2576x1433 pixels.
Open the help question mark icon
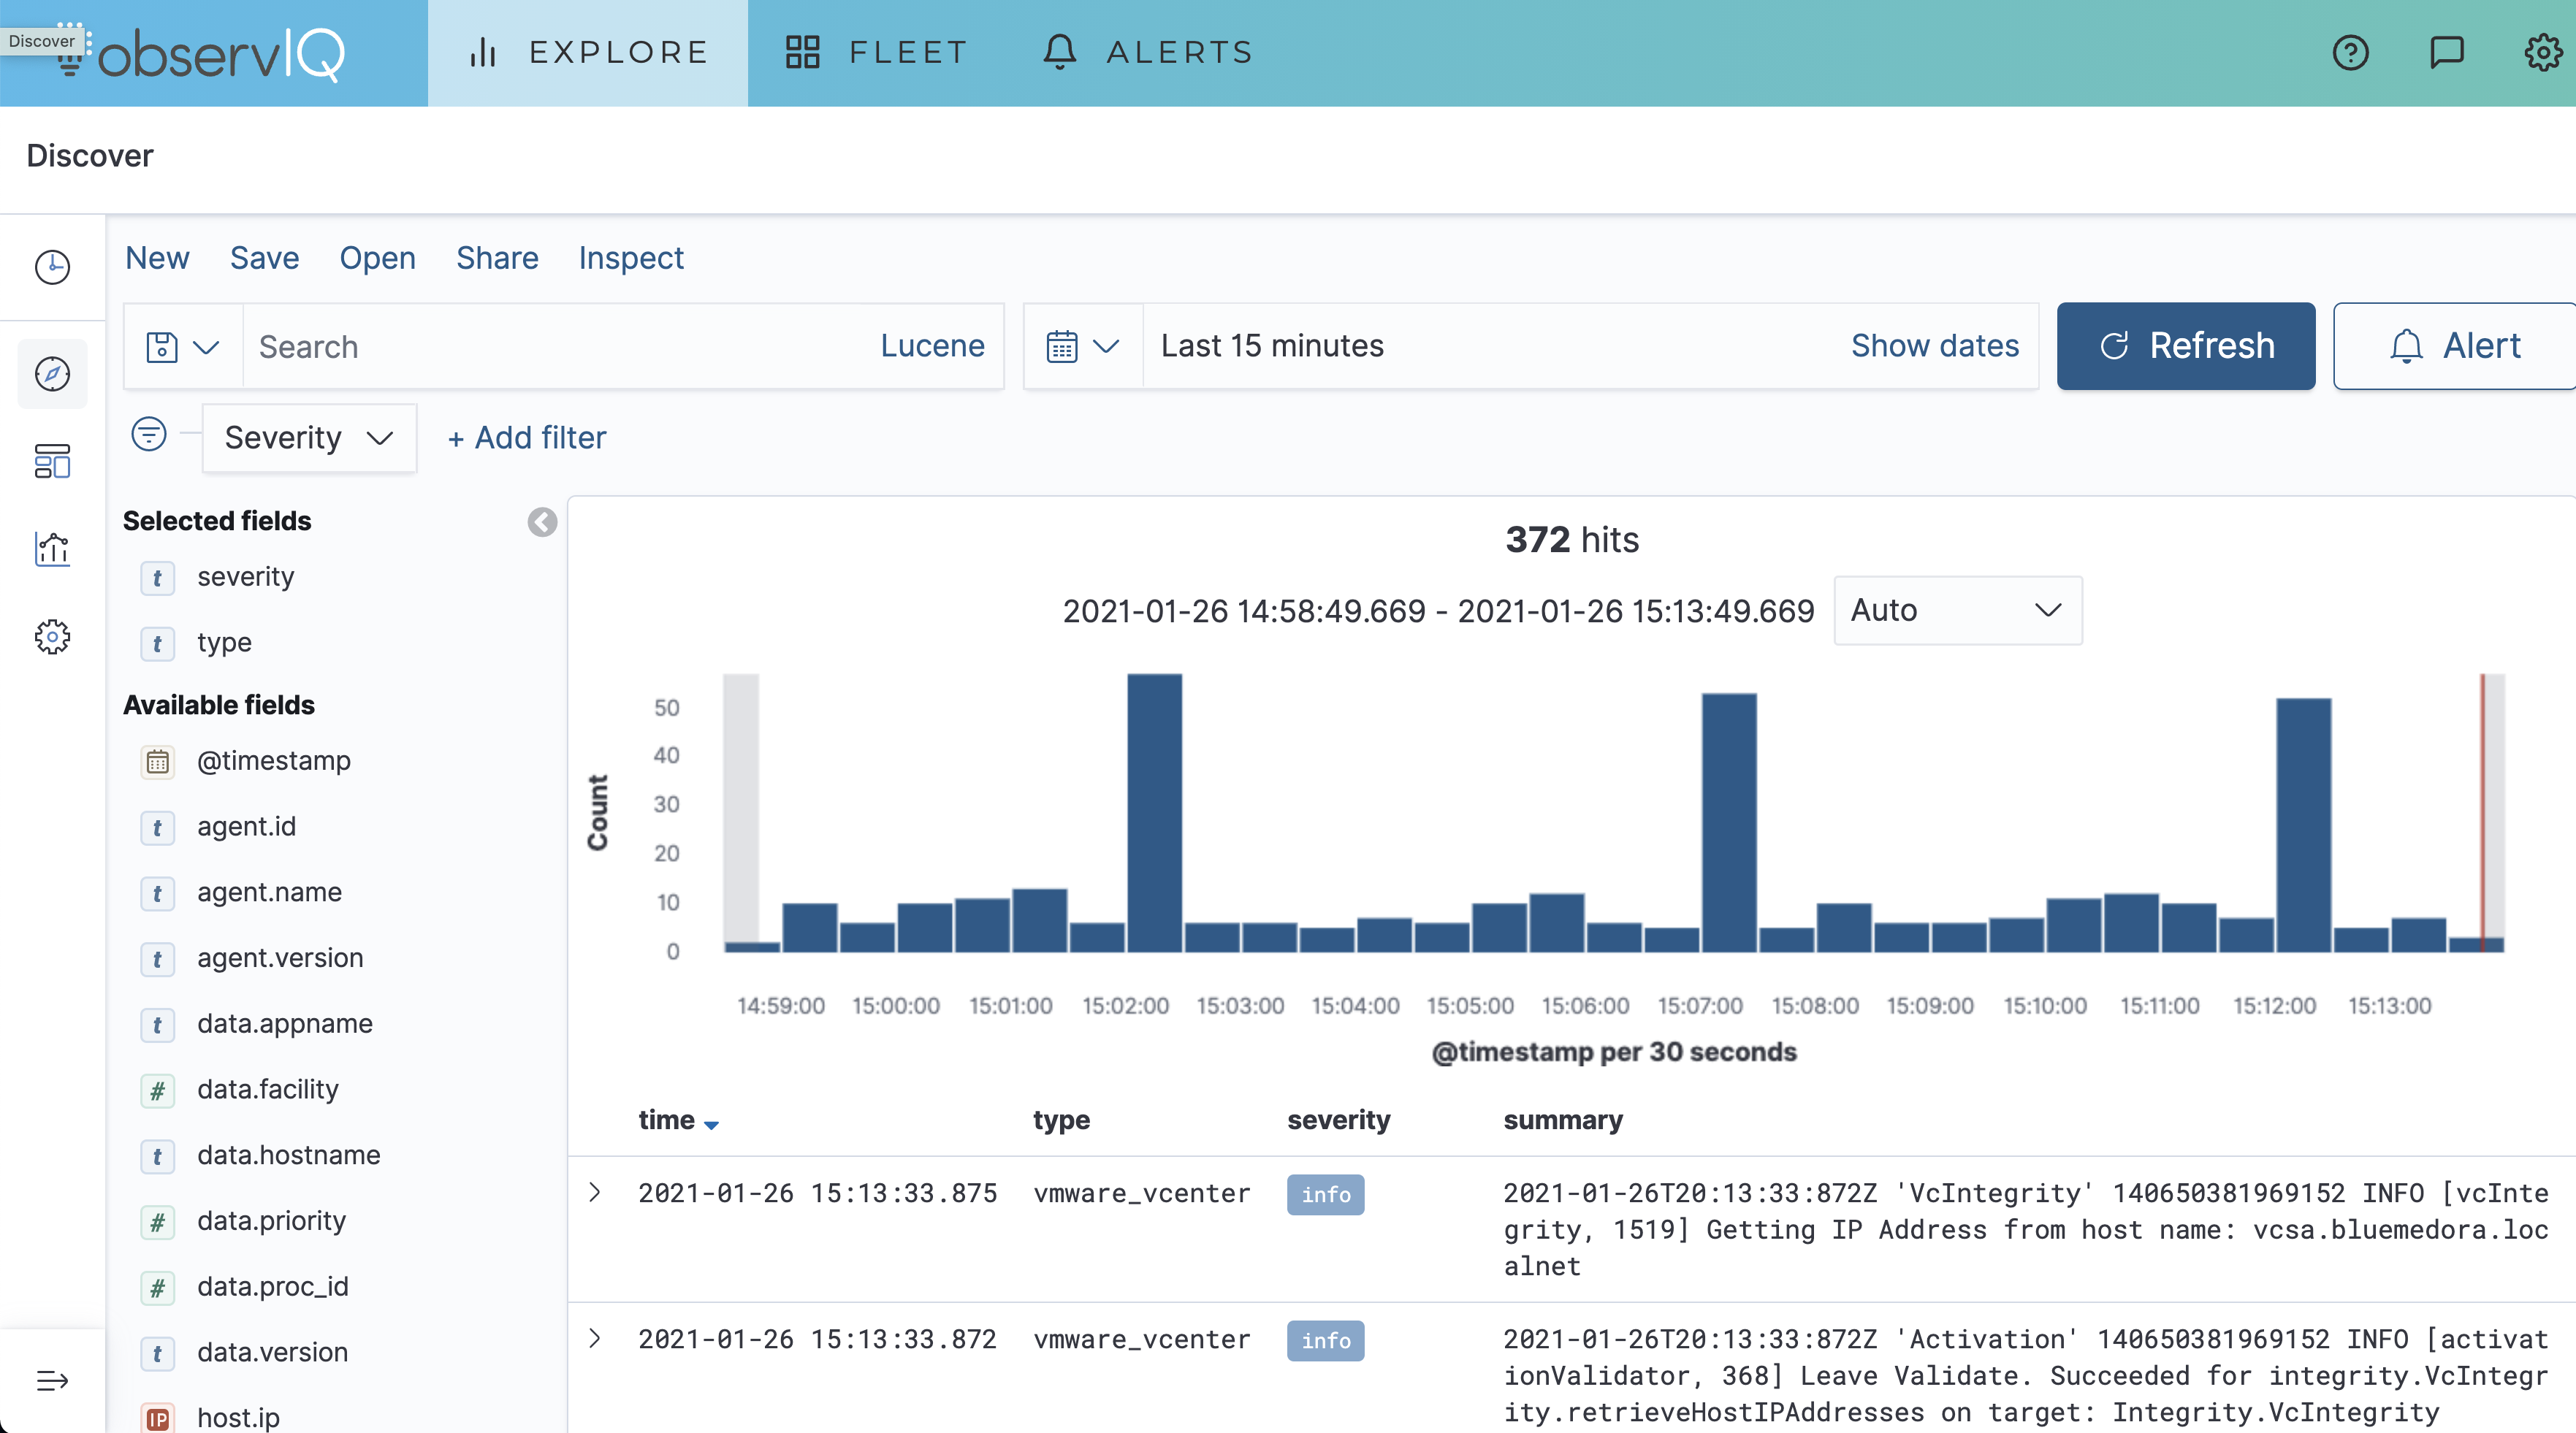(2351, 52)
